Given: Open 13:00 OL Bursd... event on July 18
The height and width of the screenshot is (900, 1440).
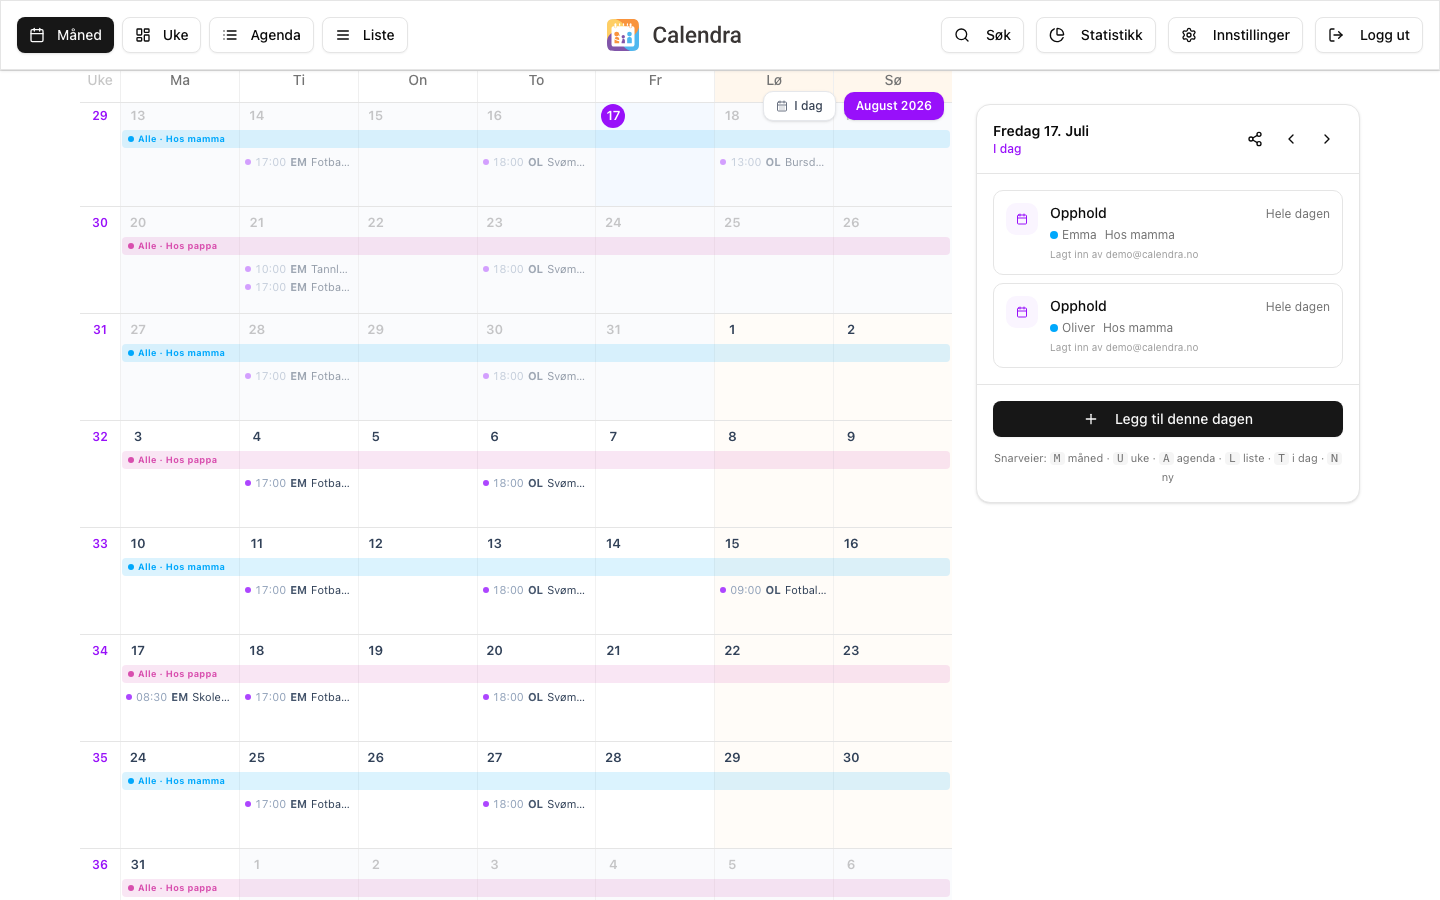Looking at the screenshot, I should pyautogui.click(x=773, y=162).
